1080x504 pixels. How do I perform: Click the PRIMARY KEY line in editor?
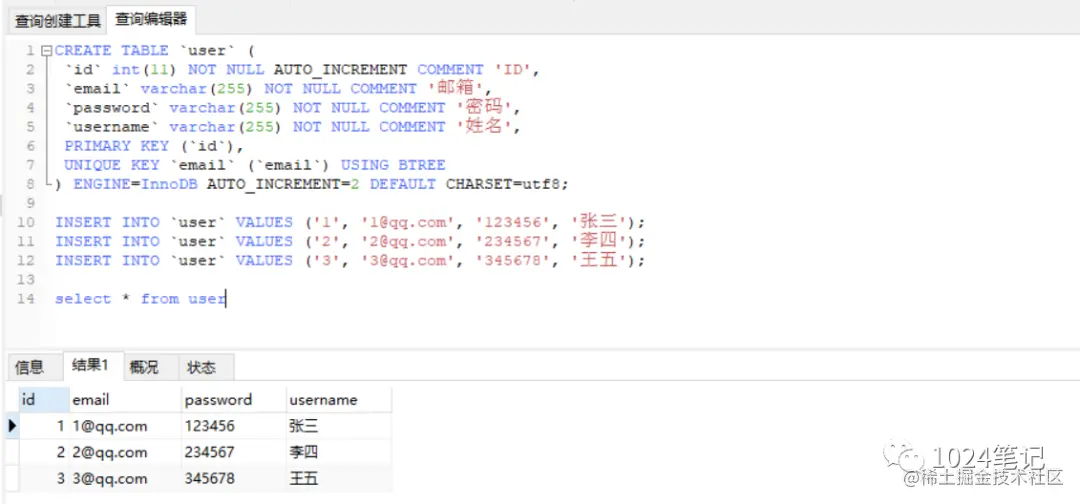[154, 146]
